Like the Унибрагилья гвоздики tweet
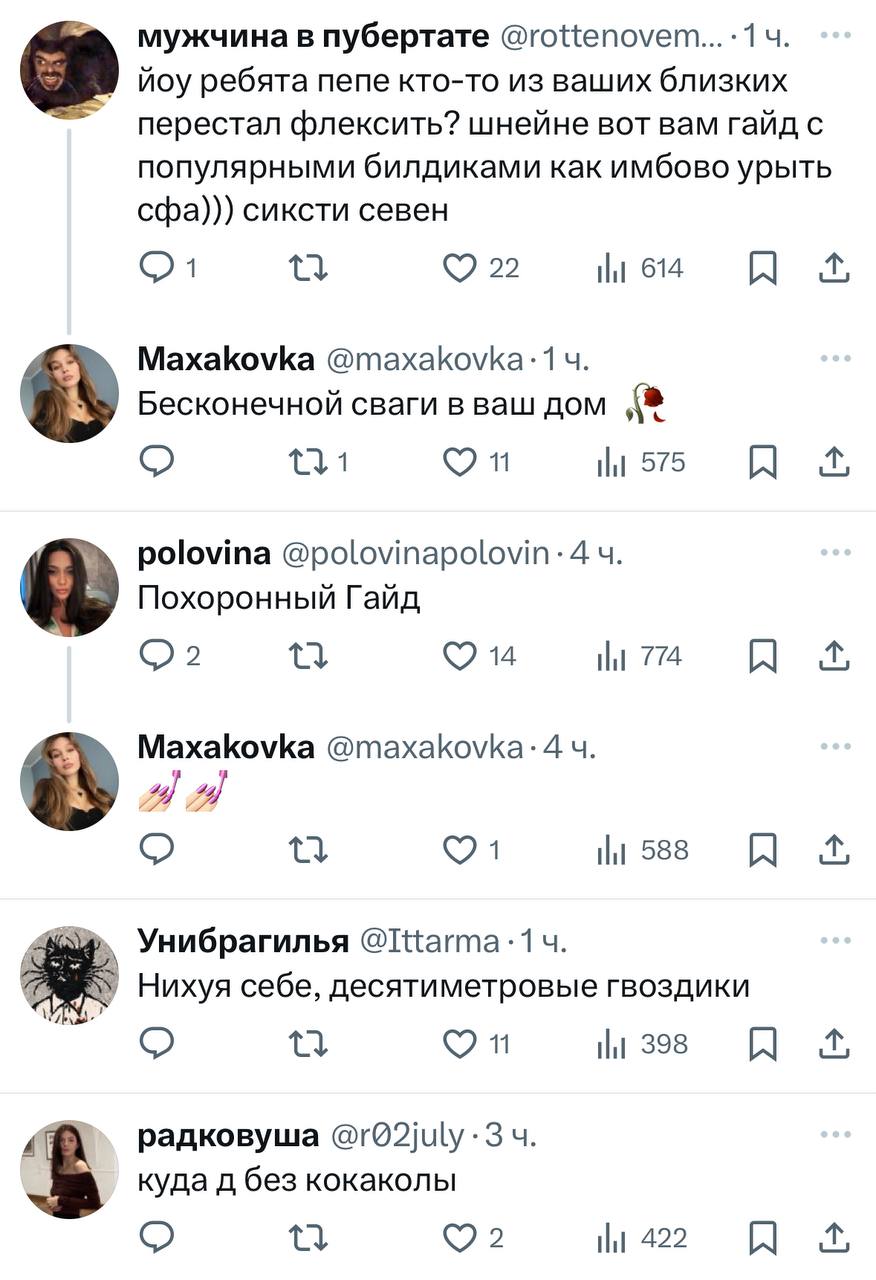Viewport: 876px width, 1280px height. (459, 1044)
